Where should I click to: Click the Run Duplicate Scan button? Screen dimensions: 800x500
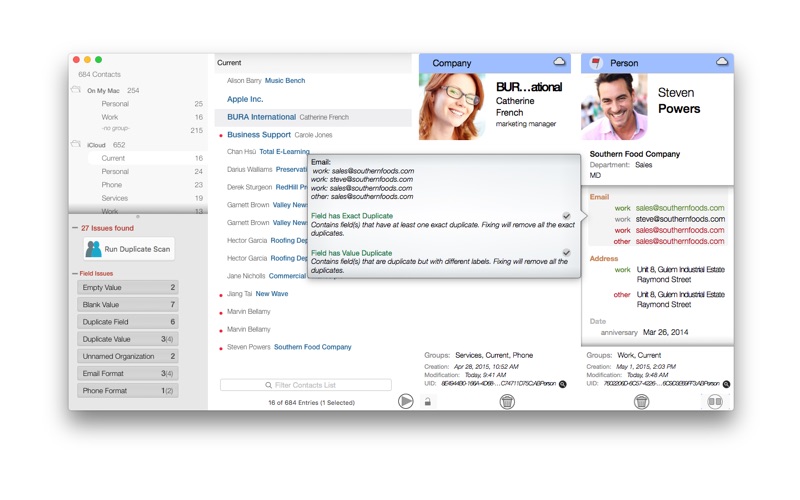[129, 249]
